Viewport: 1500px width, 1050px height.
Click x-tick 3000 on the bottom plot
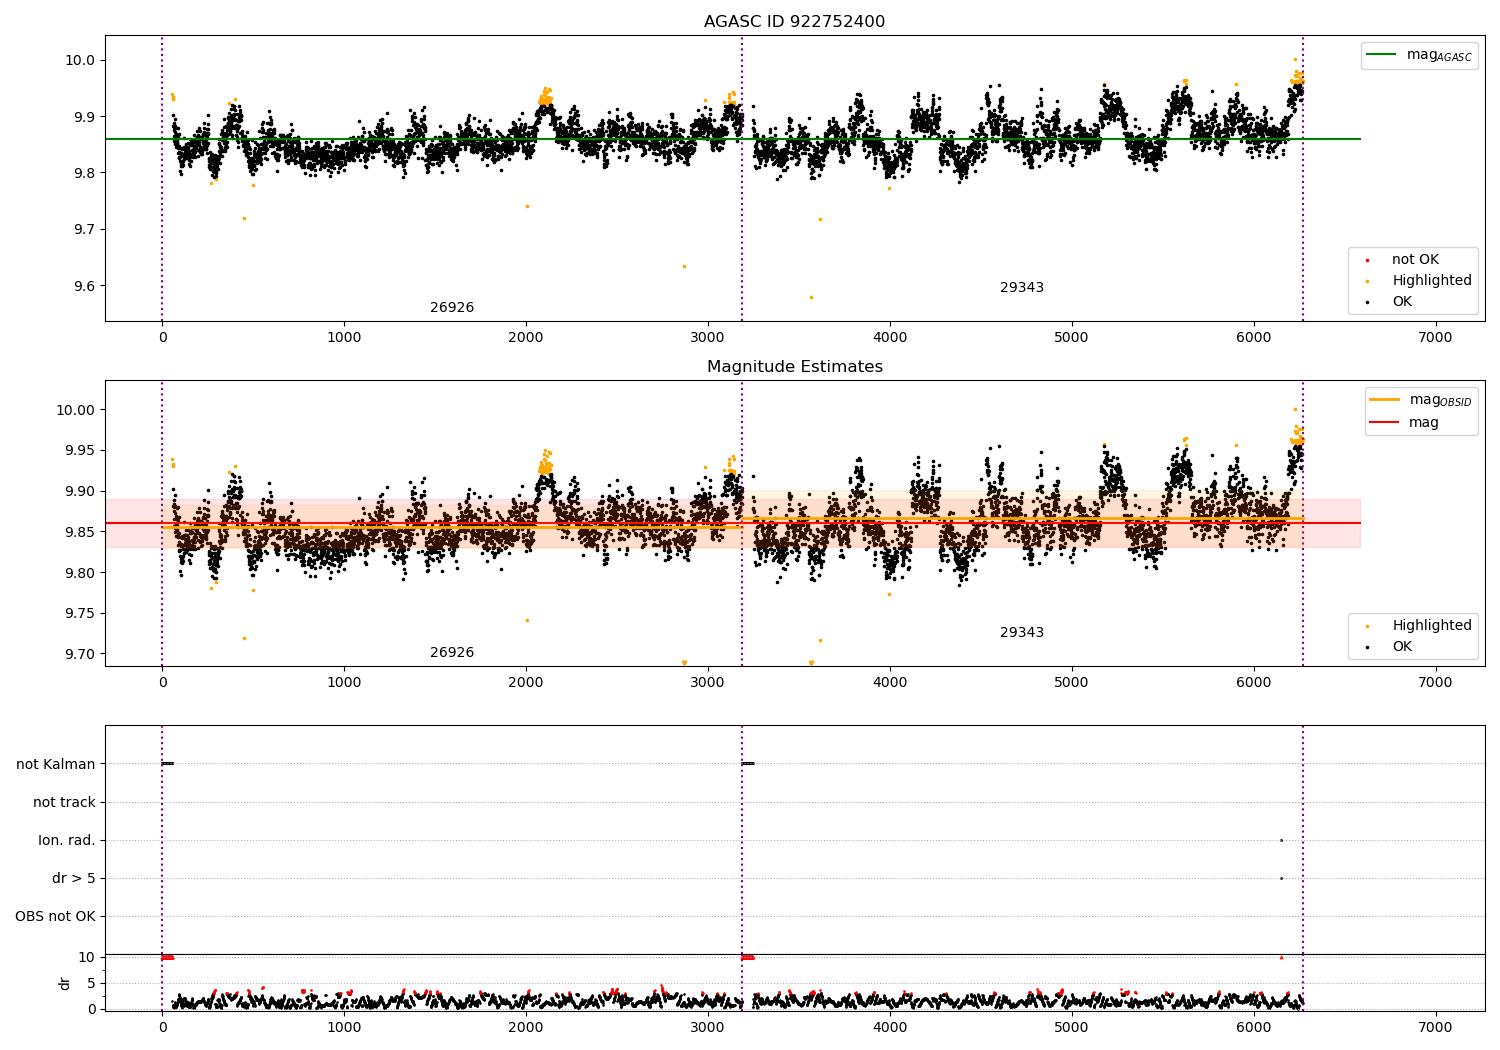coord(708,1027)
